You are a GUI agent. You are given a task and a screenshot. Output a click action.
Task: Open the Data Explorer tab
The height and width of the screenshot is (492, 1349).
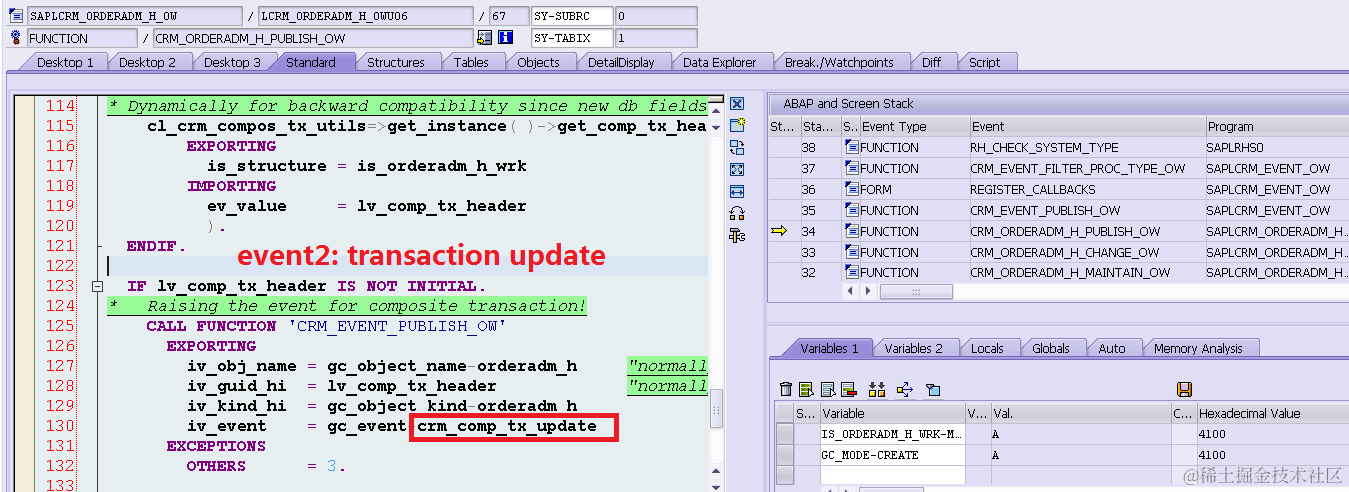click(720, 62)
